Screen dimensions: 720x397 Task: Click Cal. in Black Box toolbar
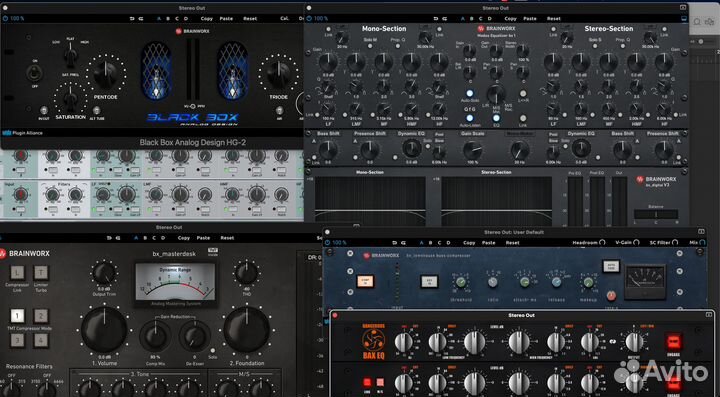coord(285,19)
